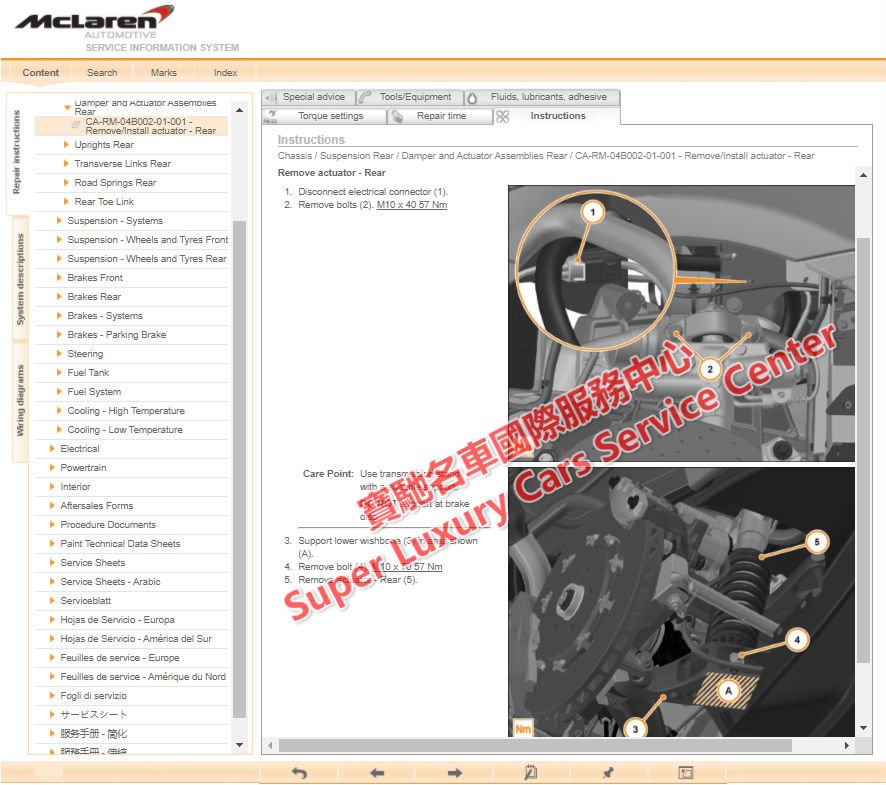Open the Marks tab
886x785 pixels.
coord(164,73)
